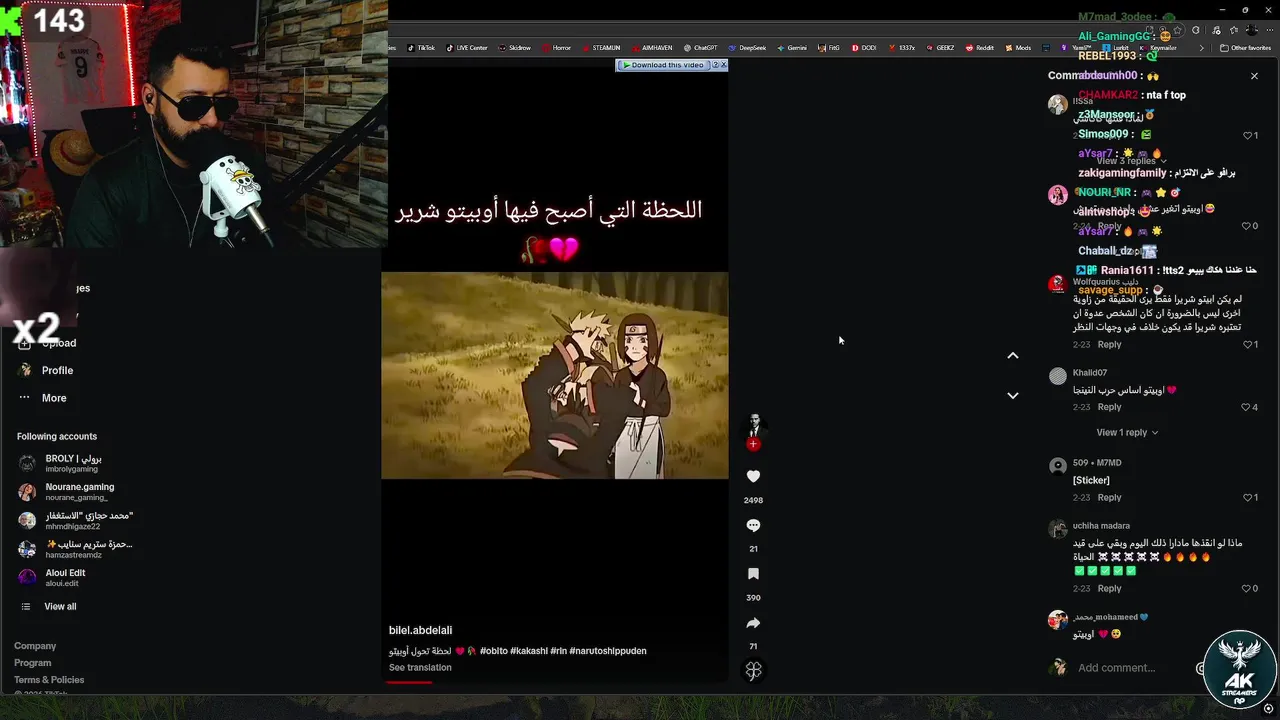Open the Aloui Edit followed account
Screen dimensions: 1280x720
point(52,578)
